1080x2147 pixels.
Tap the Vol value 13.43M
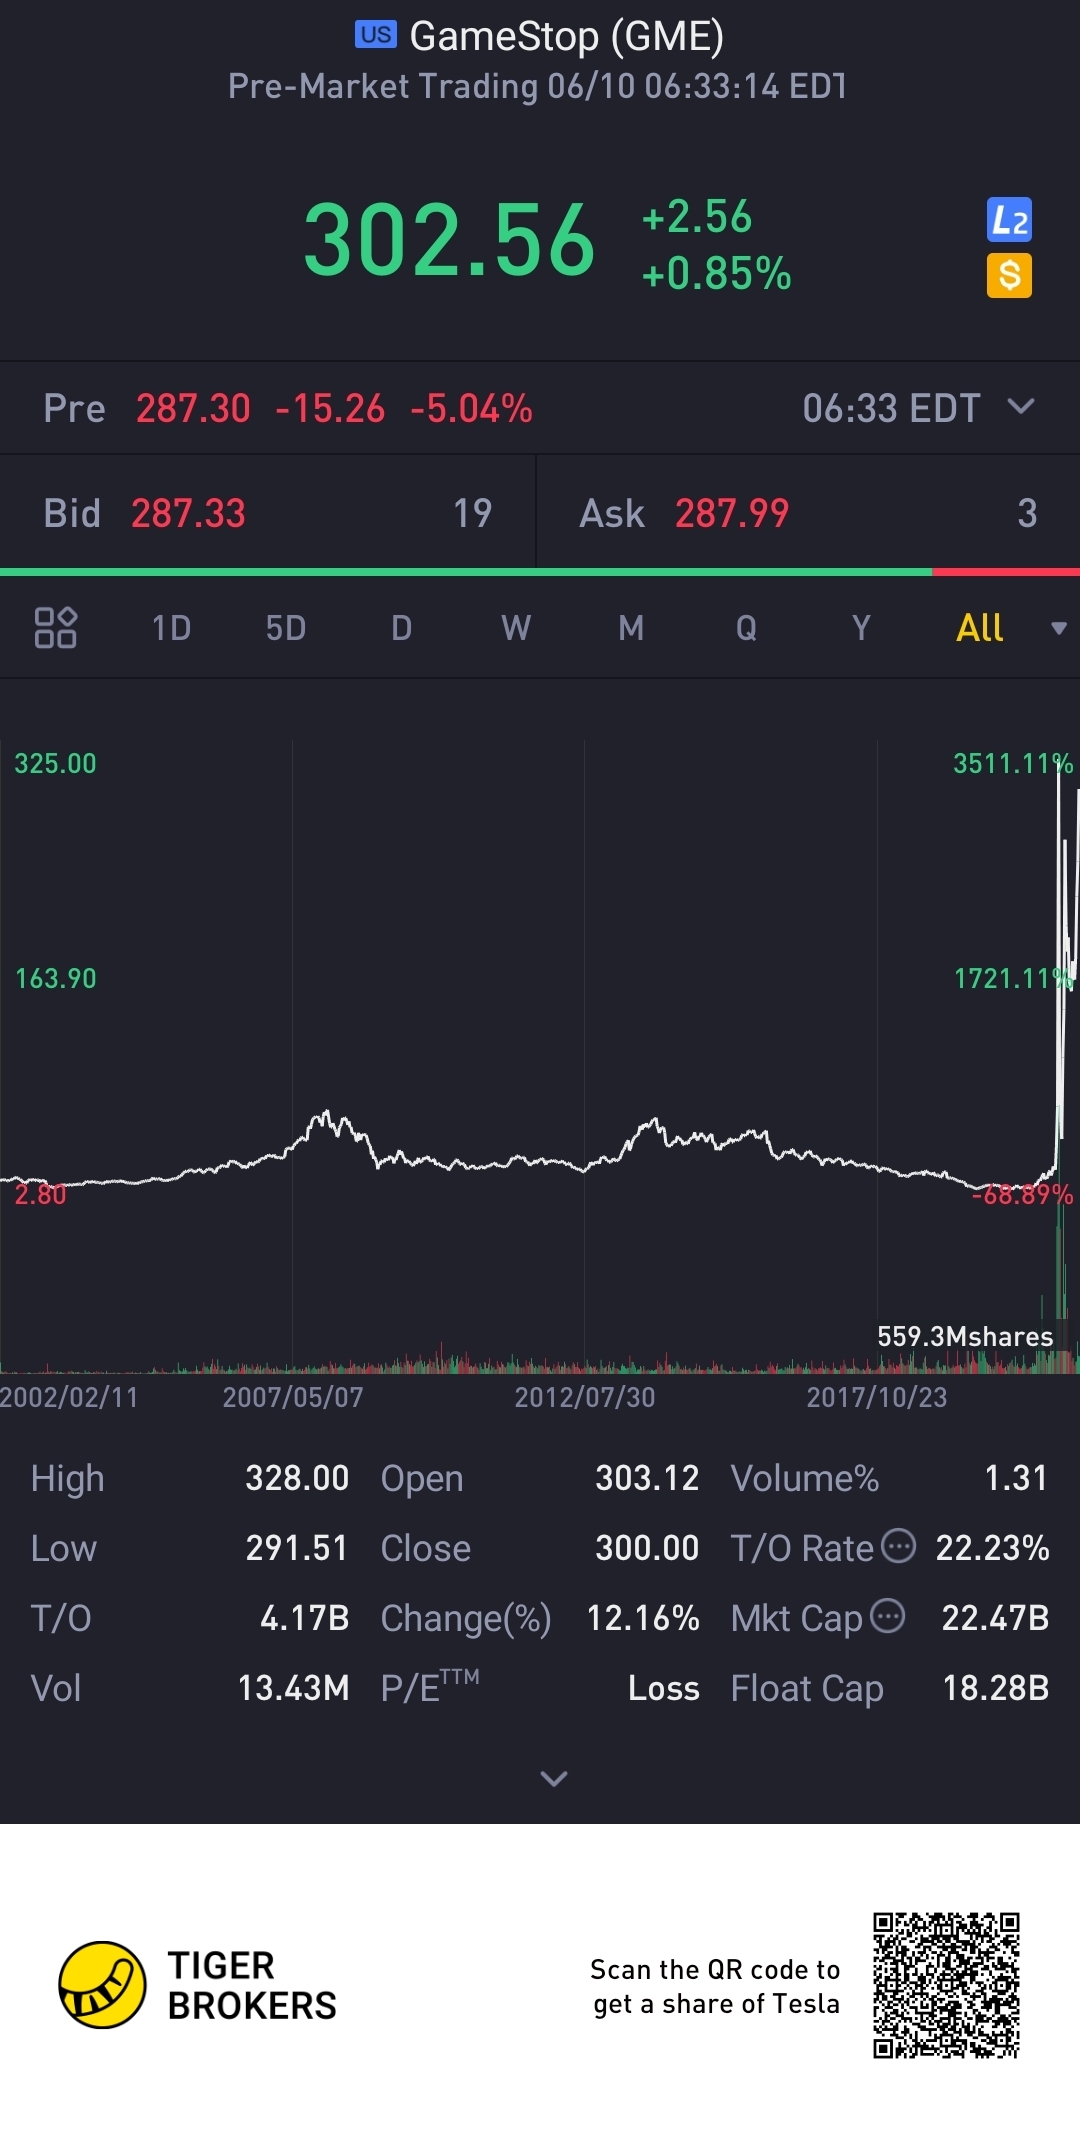click(293, 1688)
